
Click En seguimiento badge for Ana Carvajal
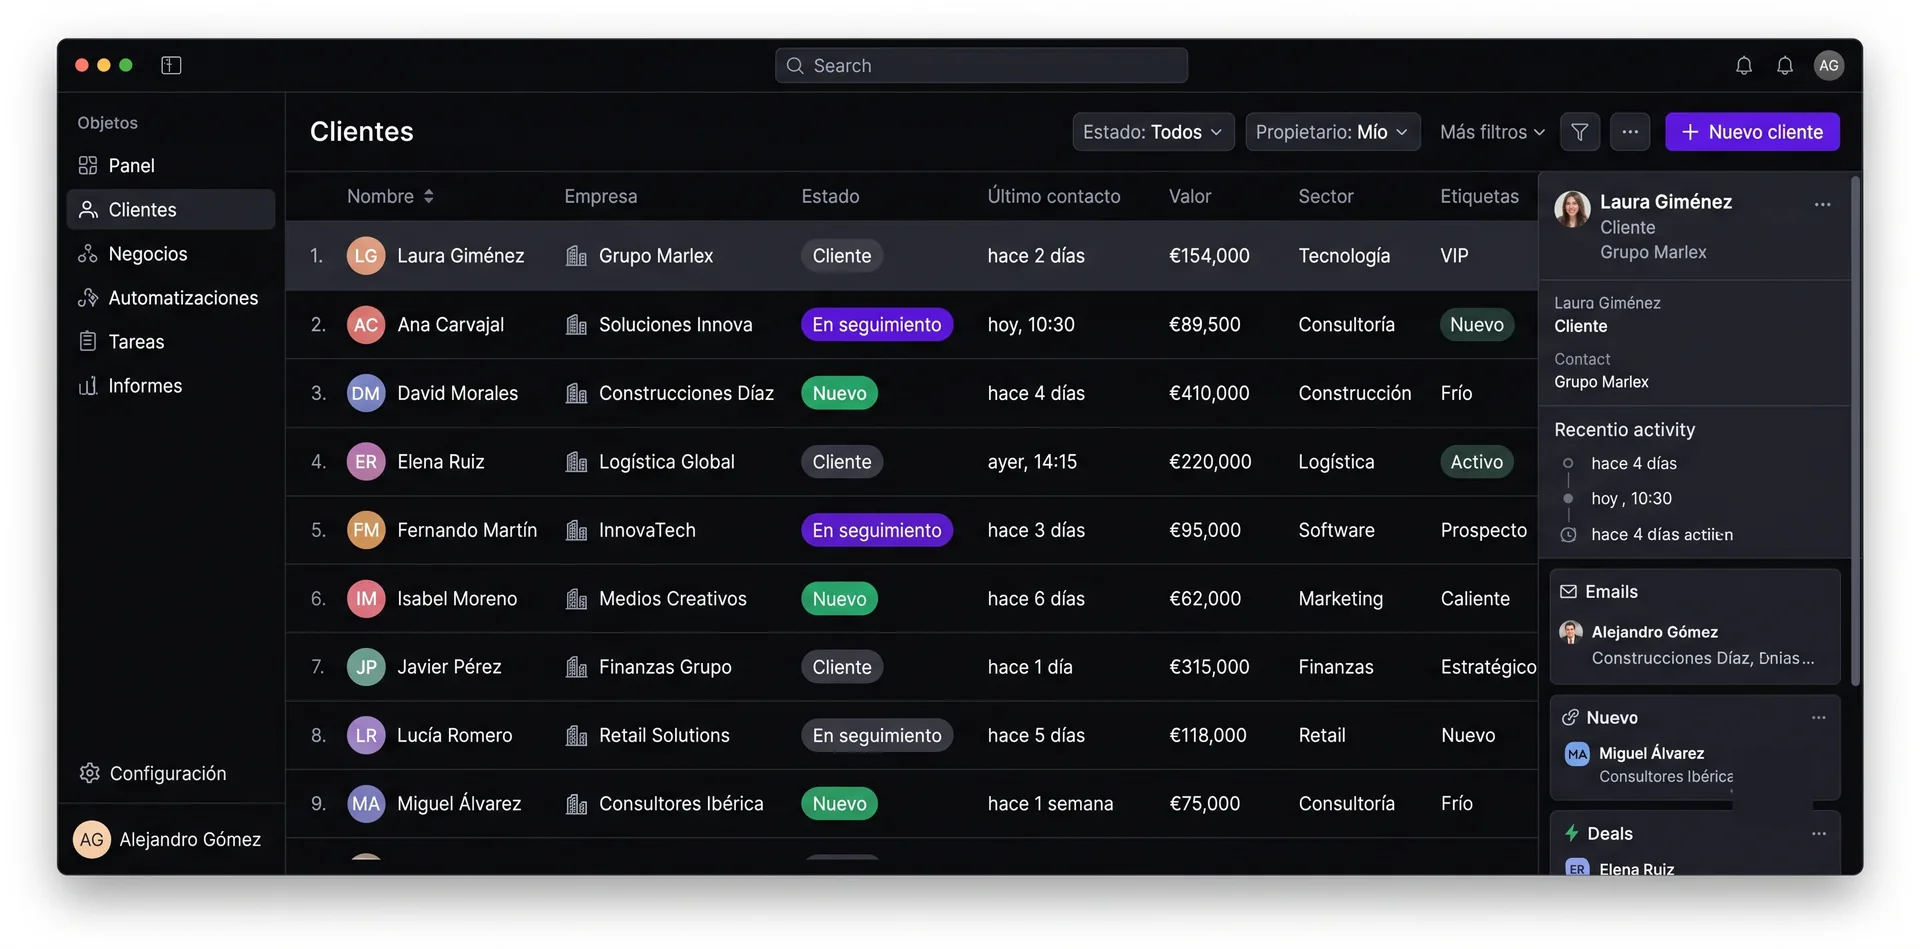click(877, 325)
